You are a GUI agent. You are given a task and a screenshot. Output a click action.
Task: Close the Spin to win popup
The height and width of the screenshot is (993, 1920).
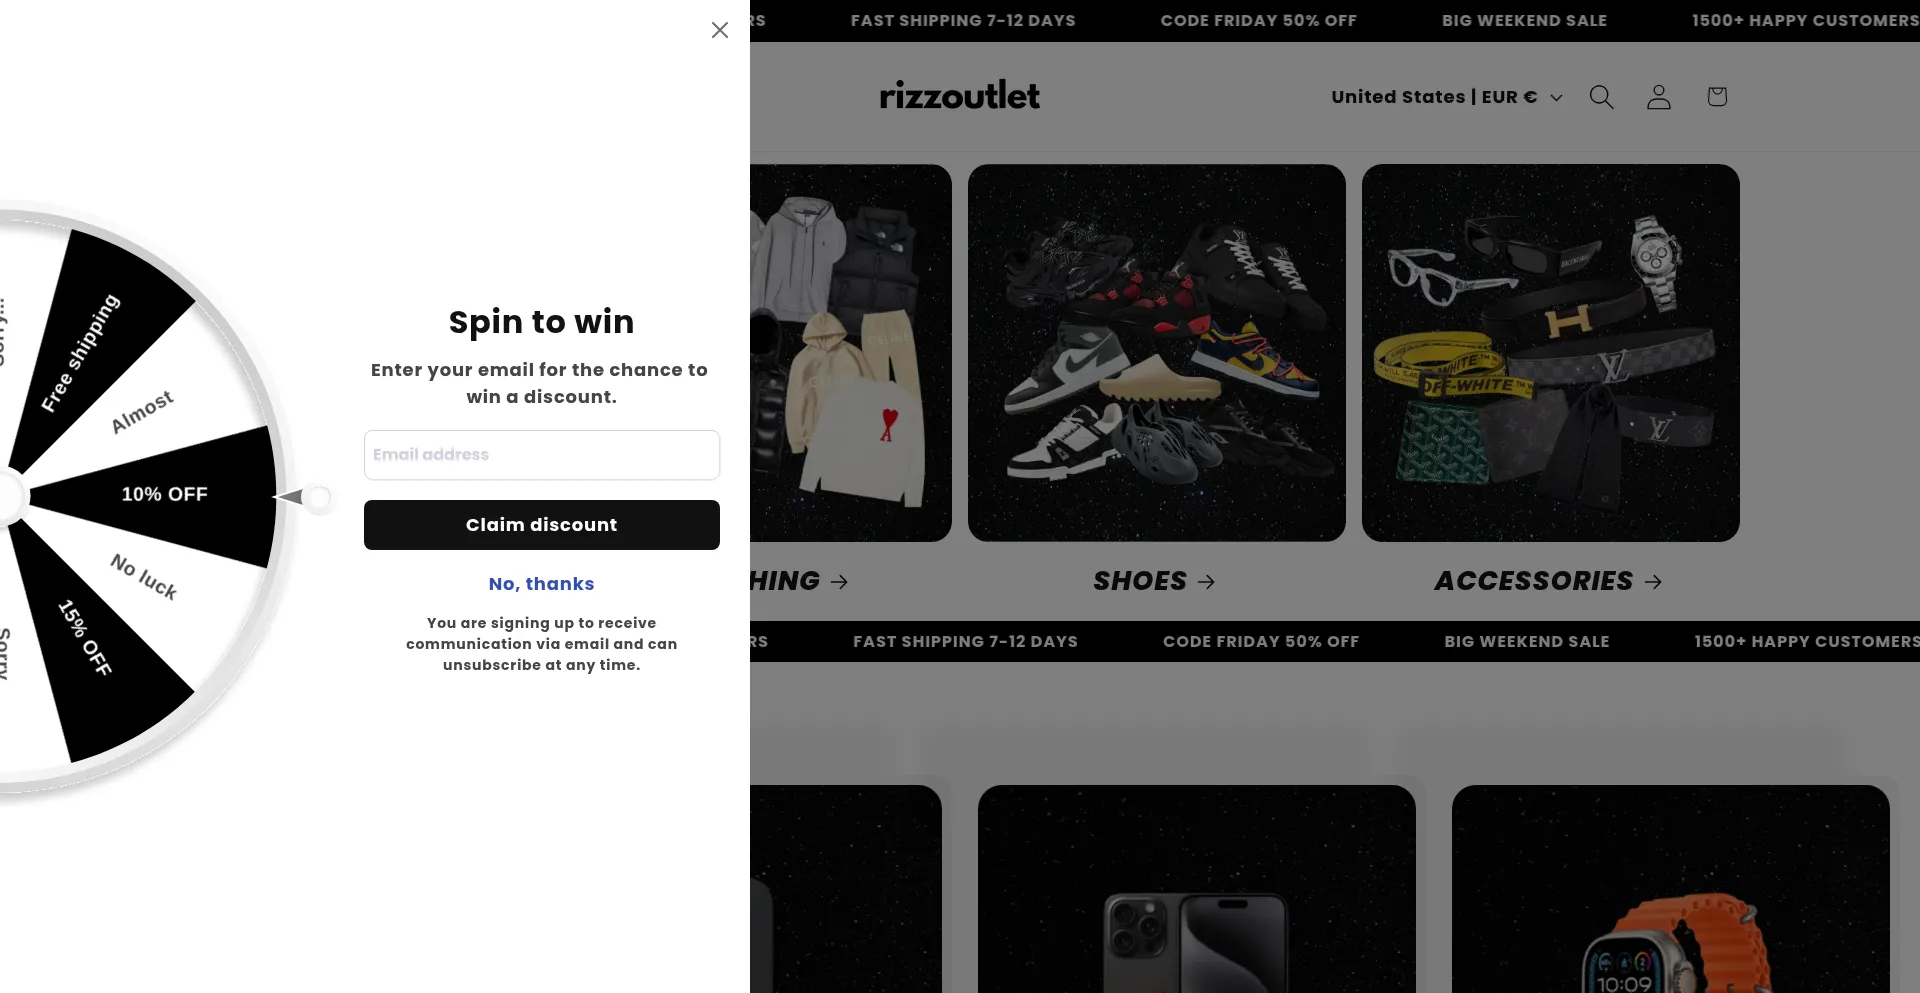click(720, 30)
